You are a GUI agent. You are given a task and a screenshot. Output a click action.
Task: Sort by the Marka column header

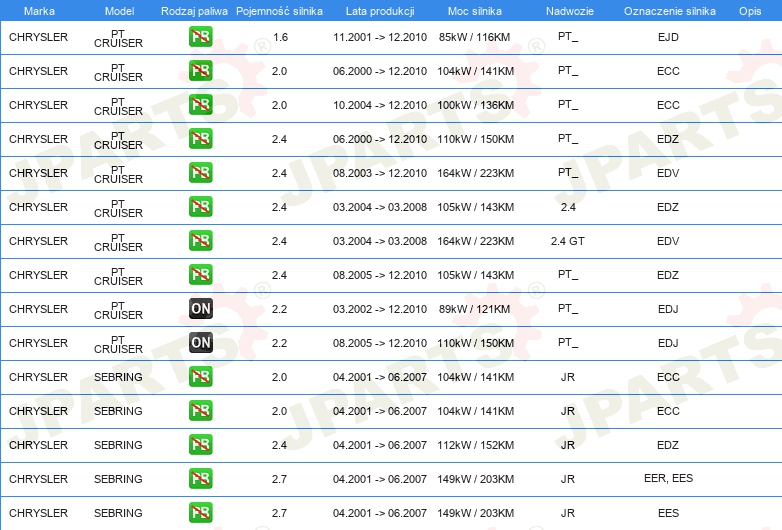[x=38, y=10]
